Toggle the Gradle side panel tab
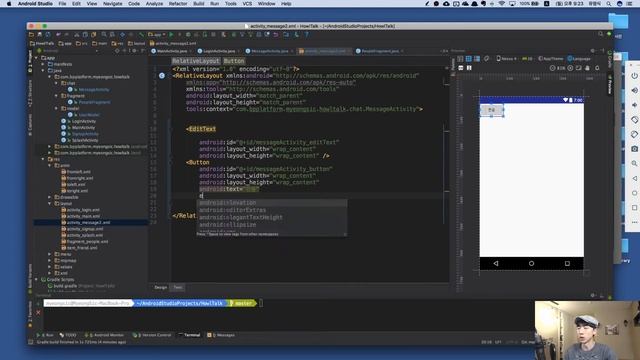 (x=610, y=60)
